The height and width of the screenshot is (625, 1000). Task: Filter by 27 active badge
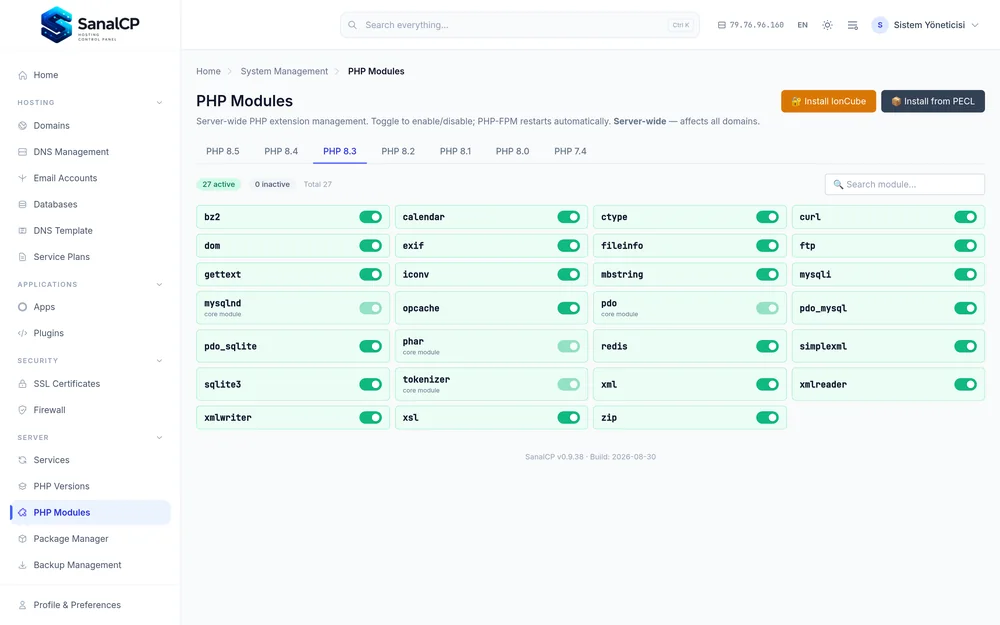tap(219, 184)
